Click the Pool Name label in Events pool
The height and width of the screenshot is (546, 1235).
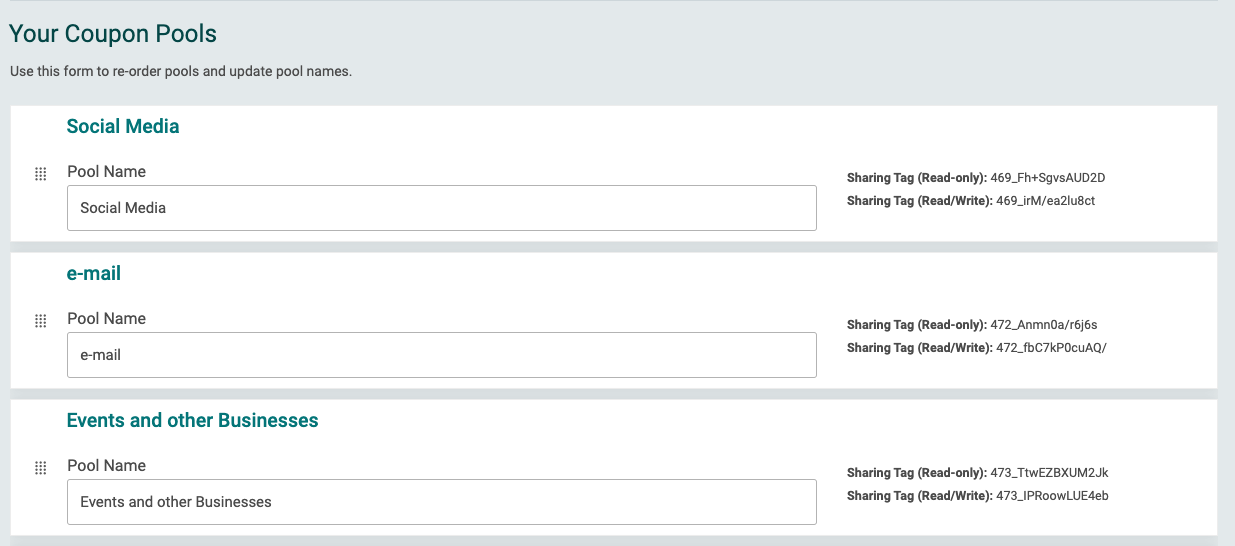click(106, 466)
